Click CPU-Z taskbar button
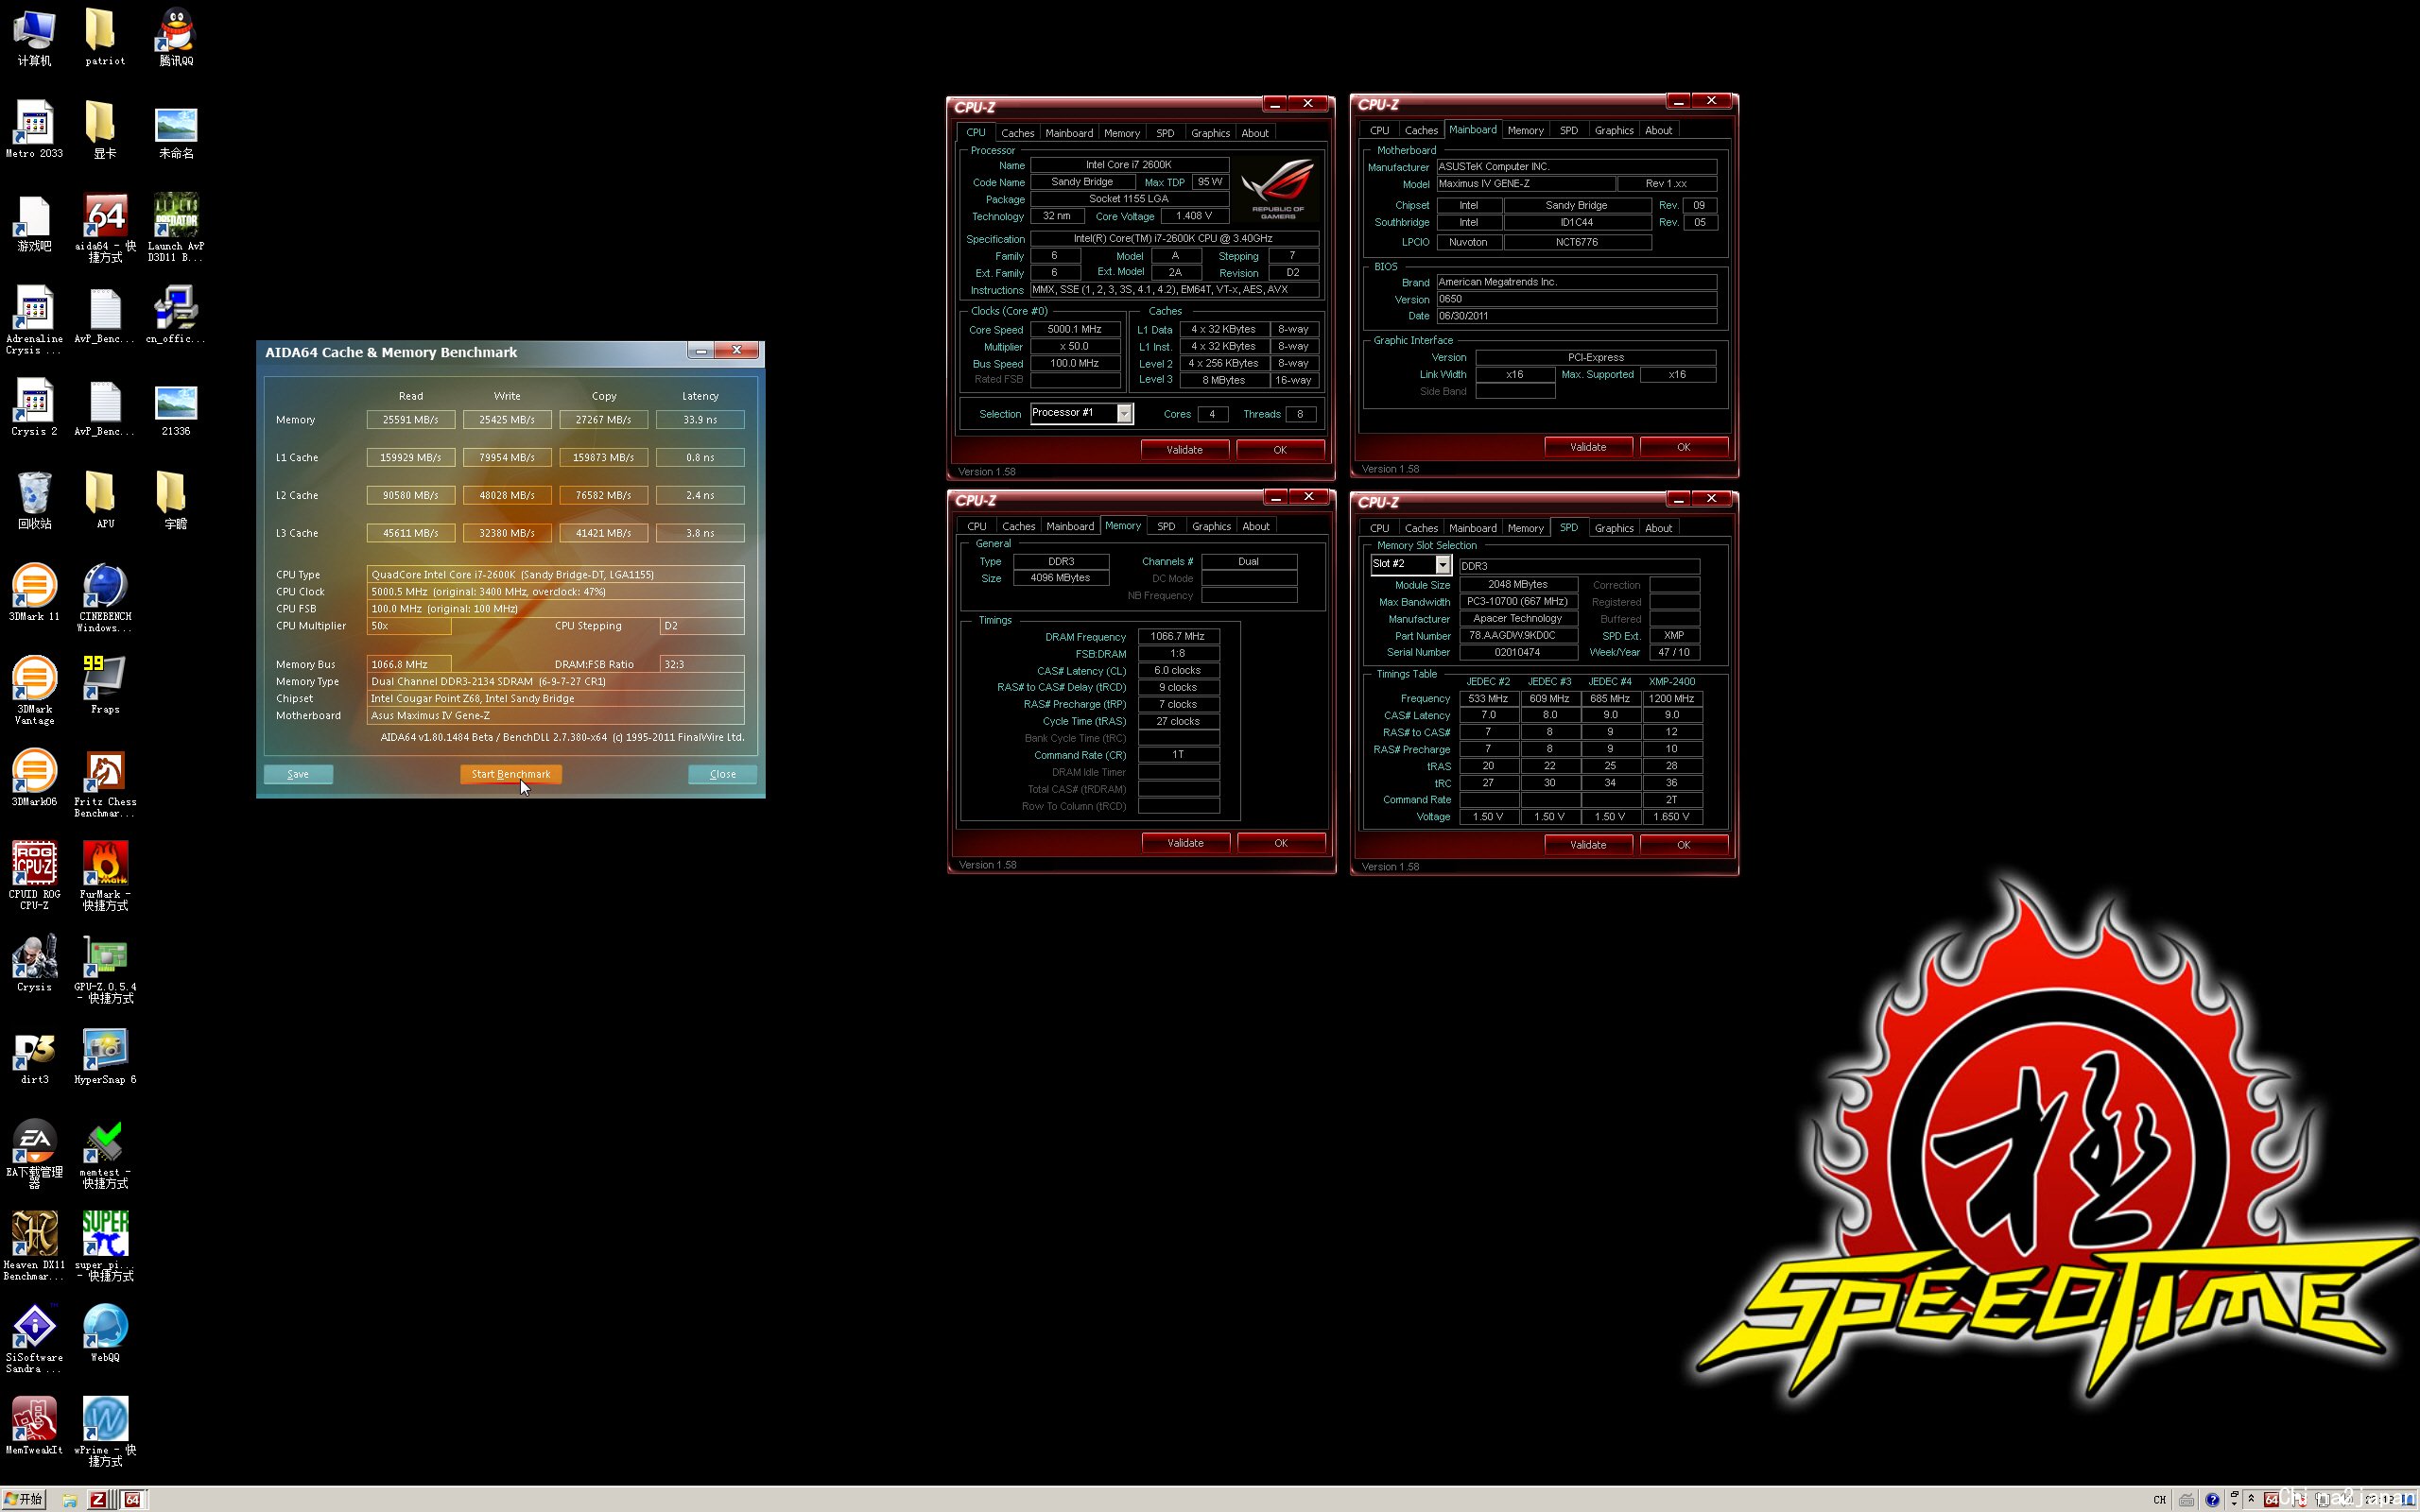 [98, 1500]
